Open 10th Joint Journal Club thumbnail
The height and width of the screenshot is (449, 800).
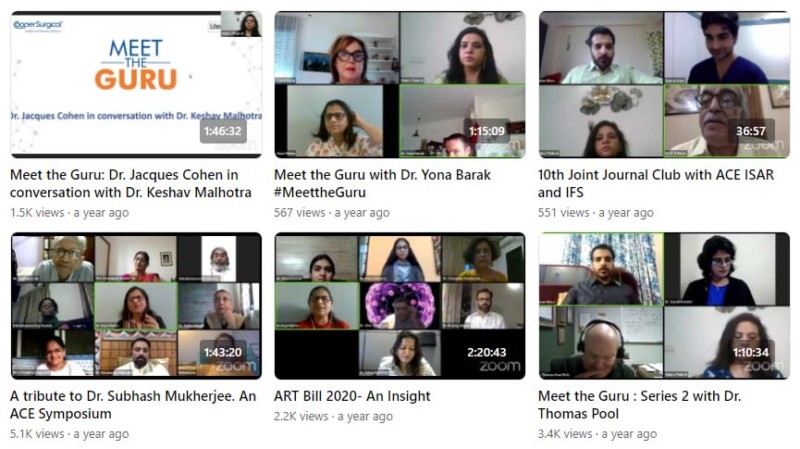(664, 84)
